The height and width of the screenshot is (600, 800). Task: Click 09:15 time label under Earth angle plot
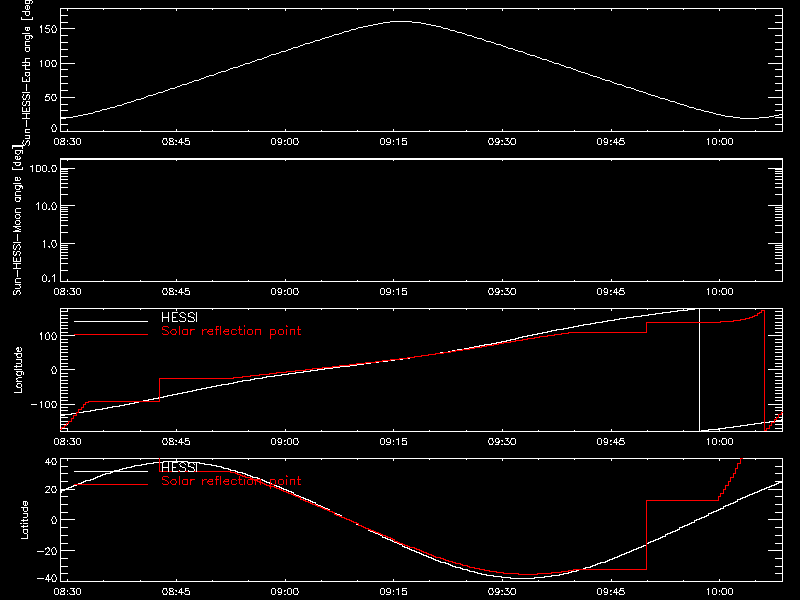pos(393,141)
